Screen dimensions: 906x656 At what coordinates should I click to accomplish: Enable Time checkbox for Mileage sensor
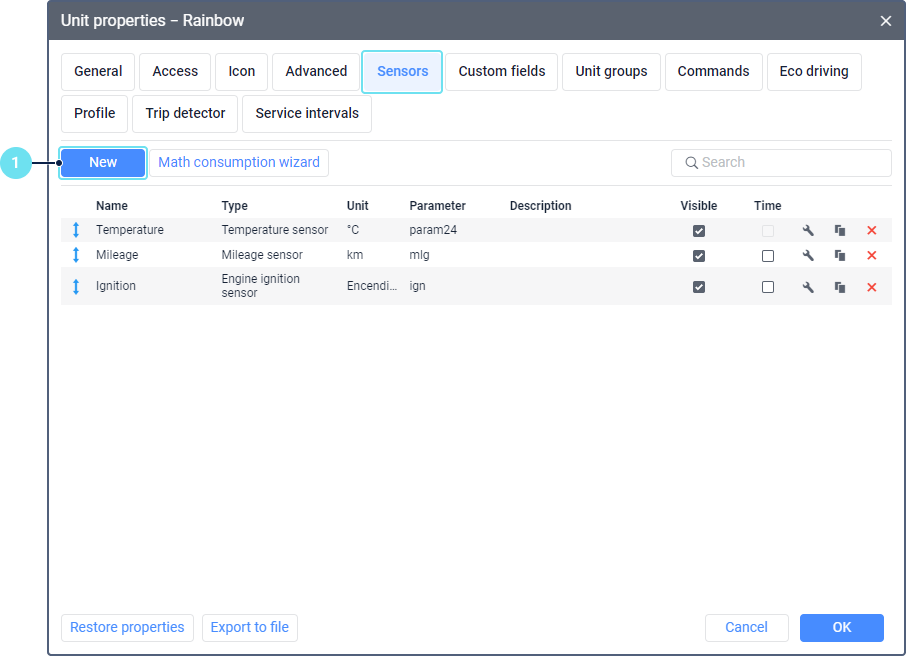(x=767, y=256)
